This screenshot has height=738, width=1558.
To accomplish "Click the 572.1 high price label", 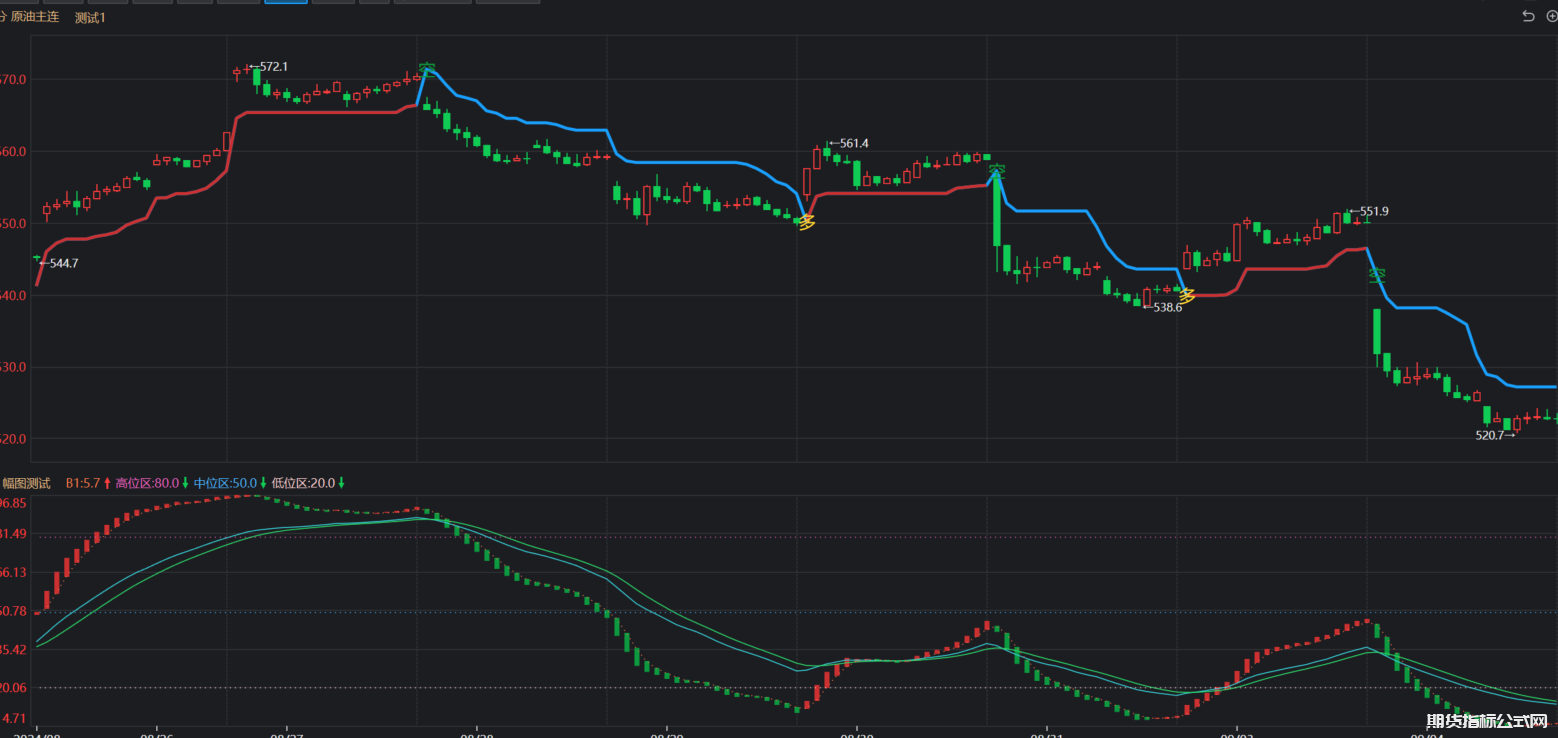I will pos(273,67).
